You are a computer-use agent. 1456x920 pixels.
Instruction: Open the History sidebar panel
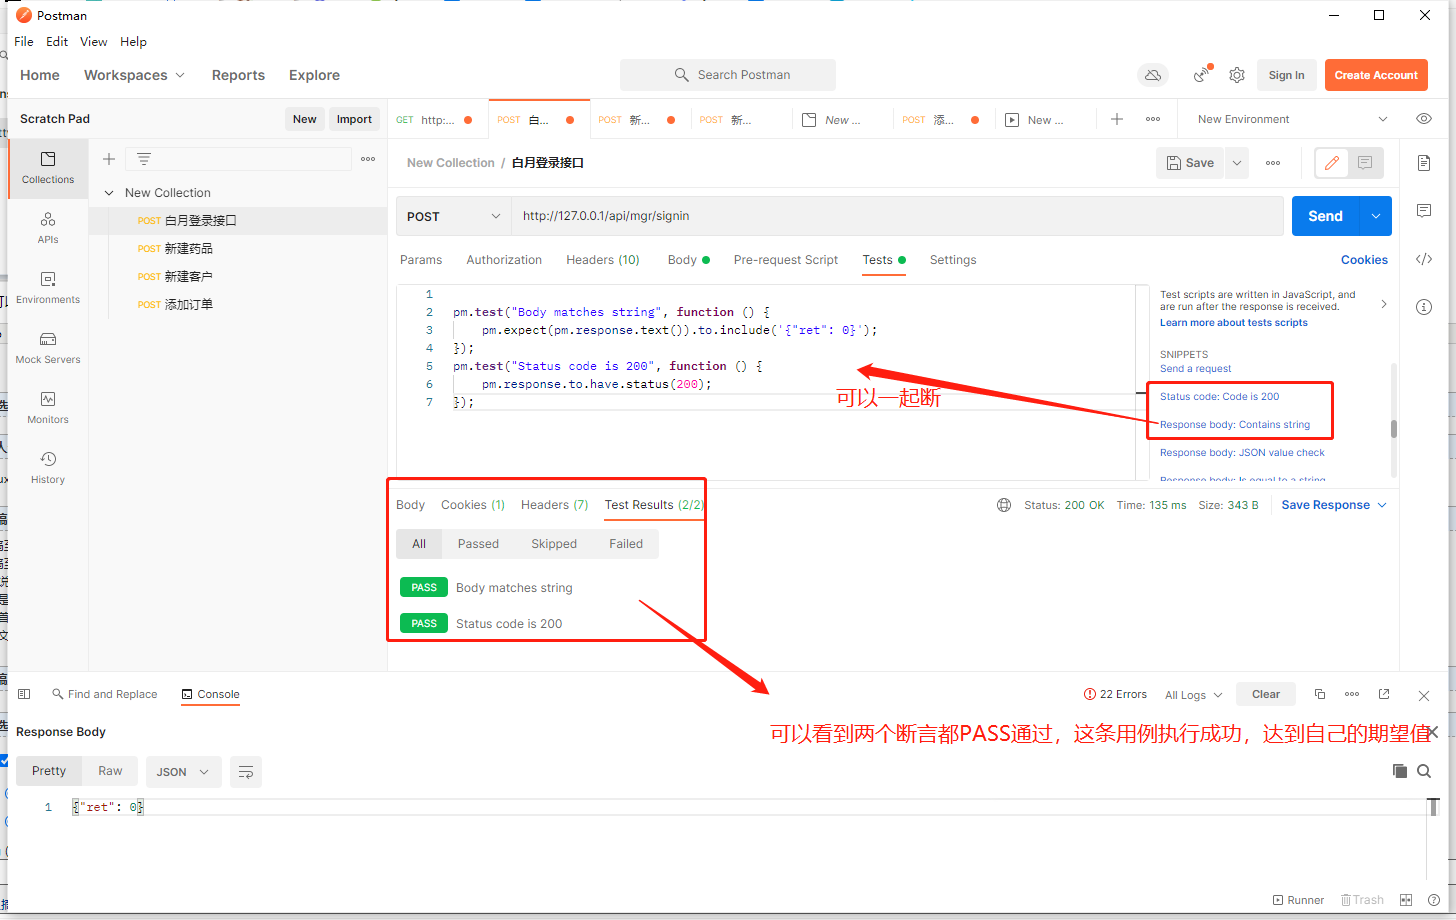tap(48, 467)
